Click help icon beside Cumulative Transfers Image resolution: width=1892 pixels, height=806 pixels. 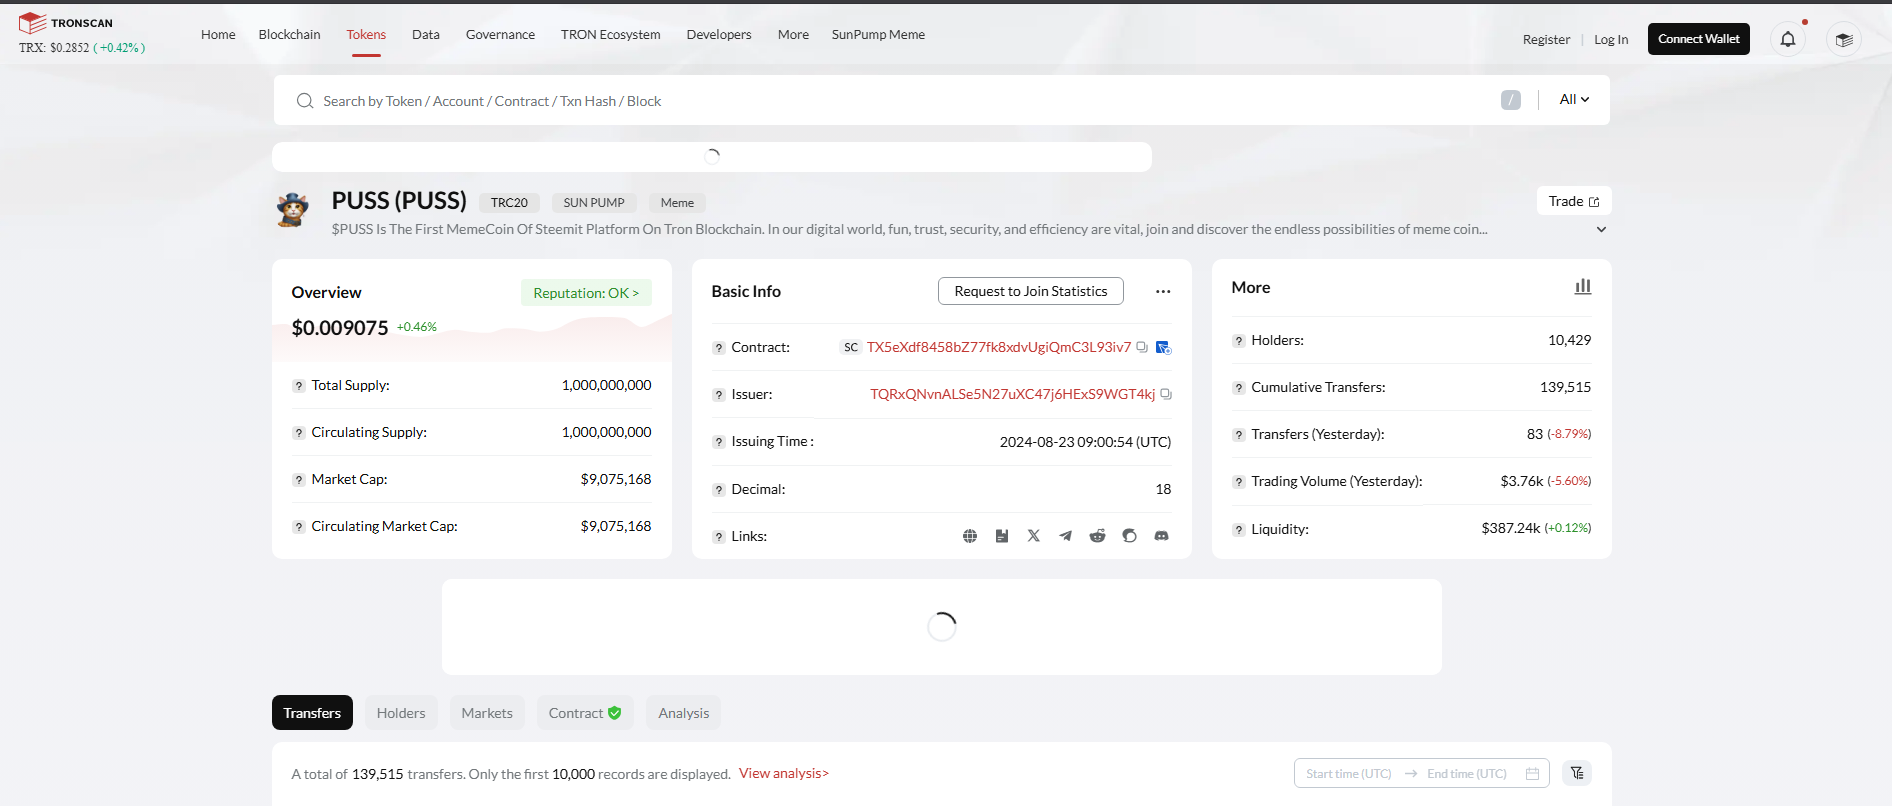point(1238,388)
